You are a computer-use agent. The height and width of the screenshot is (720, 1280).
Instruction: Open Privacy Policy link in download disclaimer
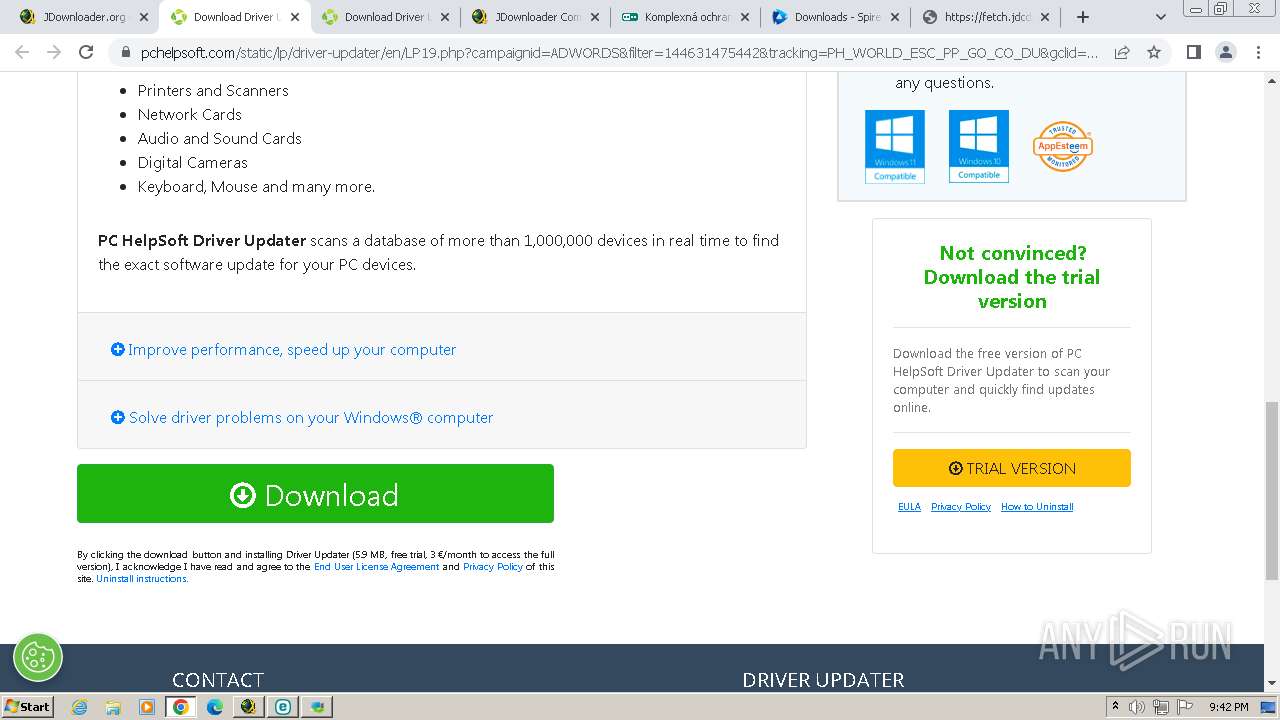tap(493, 567)
